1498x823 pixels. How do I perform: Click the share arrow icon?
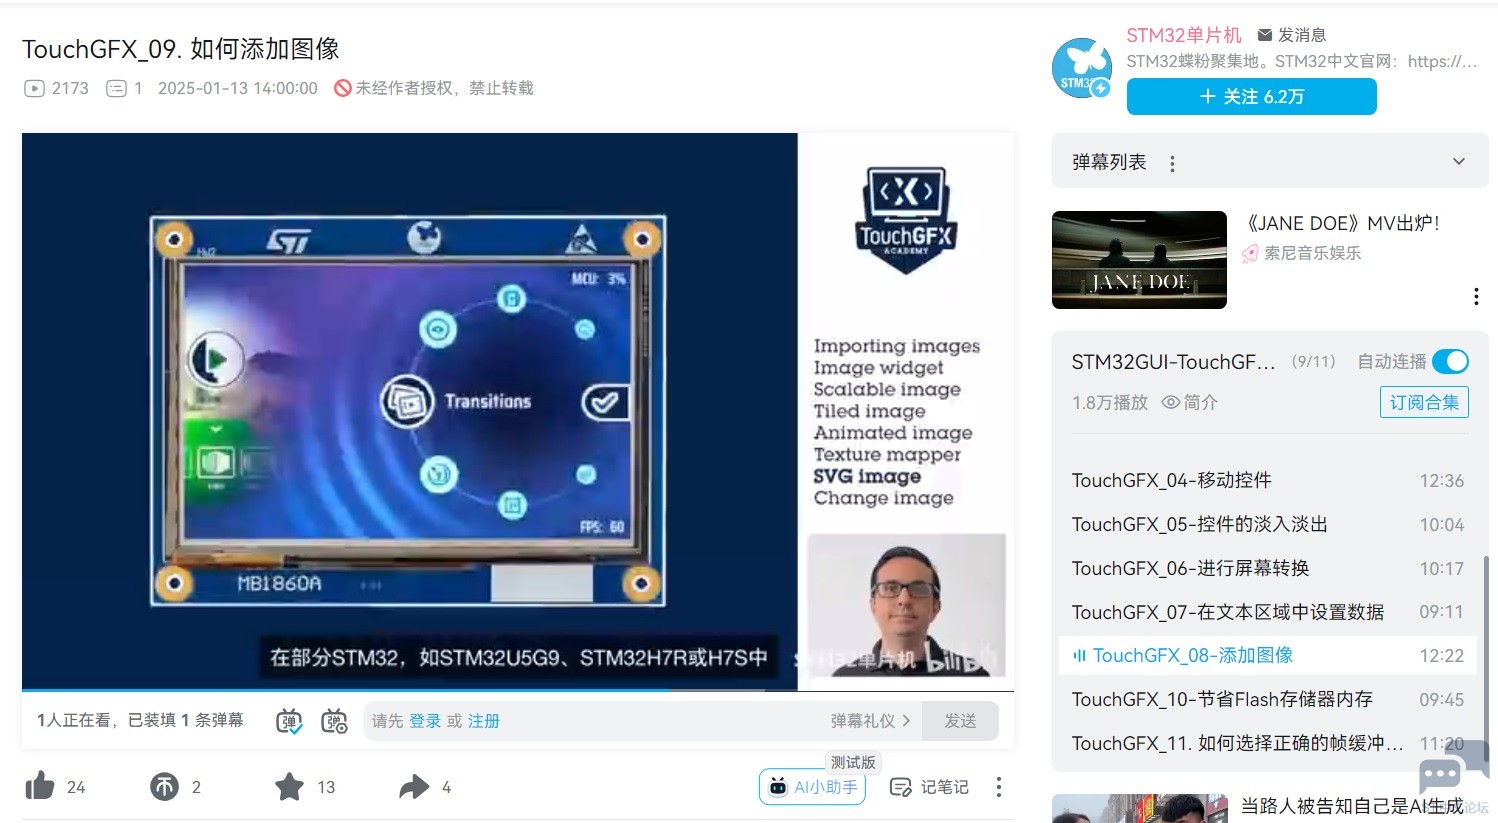coord(413,787)
